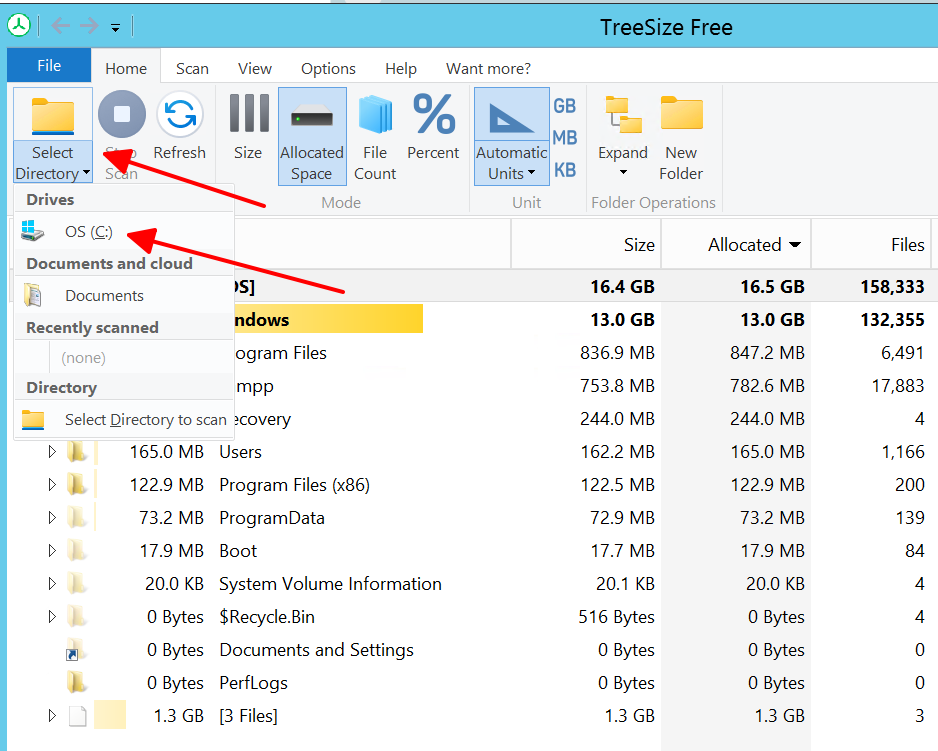Viewport: 938px width, 751px height.
Task: Toggle Automatic Units
Action: point(511,136)
